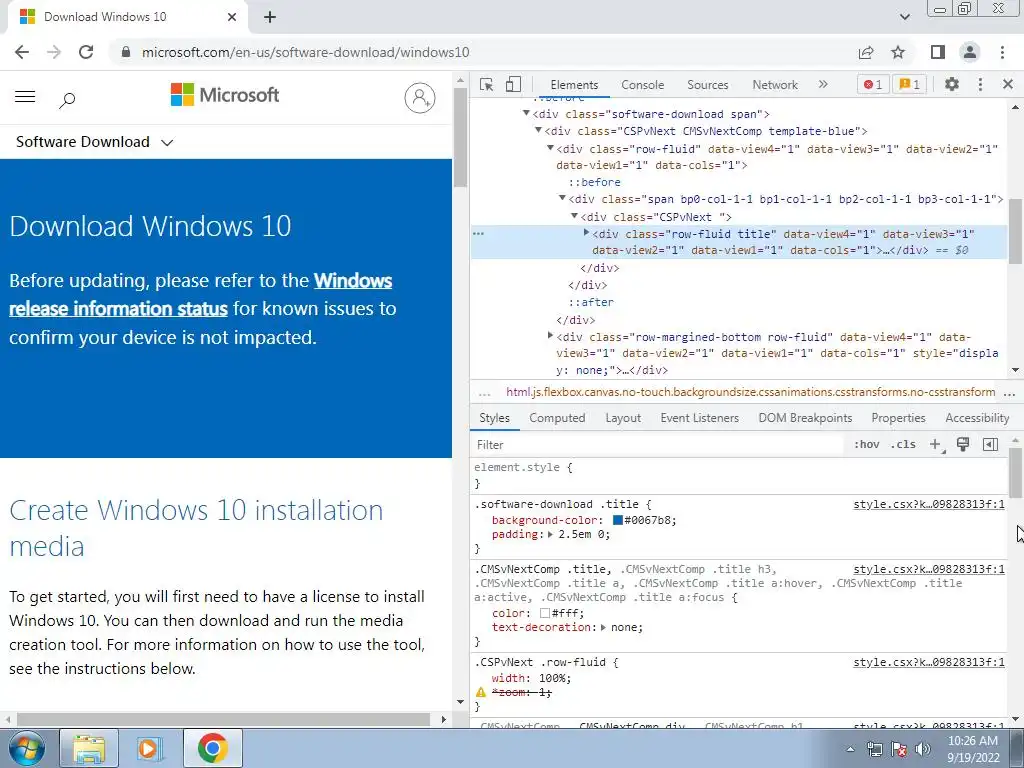Activate the inspect element picker icon
The width and height of the screenshot is (1024, 768).
point(486,84)
